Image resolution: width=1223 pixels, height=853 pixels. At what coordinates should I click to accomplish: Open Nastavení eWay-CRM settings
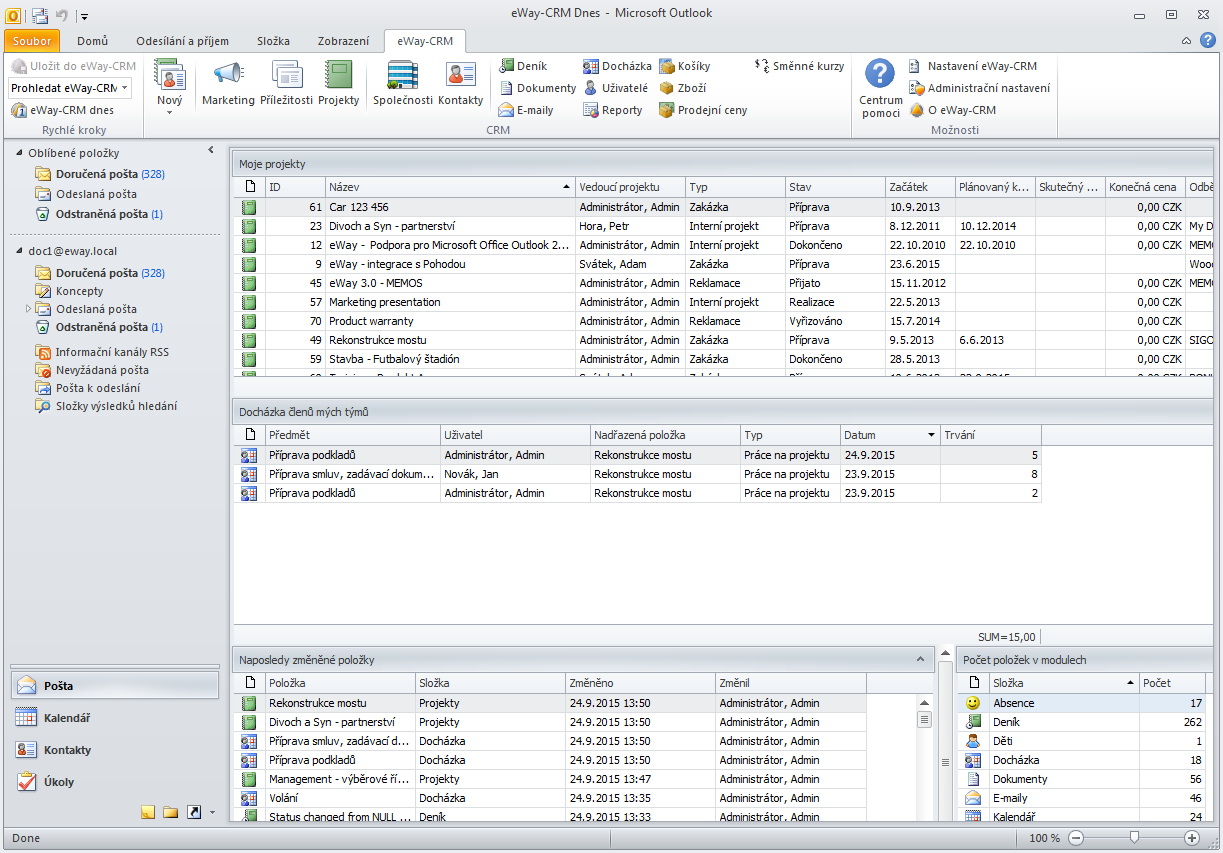tap(973, 66)
